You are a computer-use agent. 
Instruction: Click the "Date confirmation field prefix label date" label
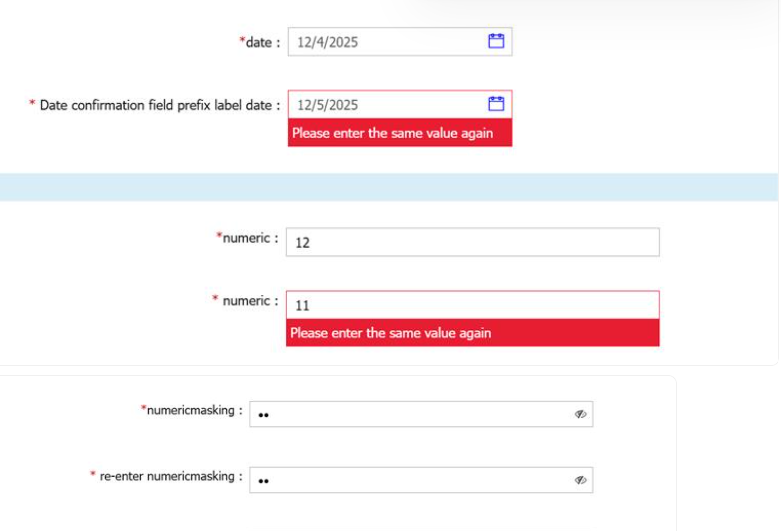click(x=160, y=105)
